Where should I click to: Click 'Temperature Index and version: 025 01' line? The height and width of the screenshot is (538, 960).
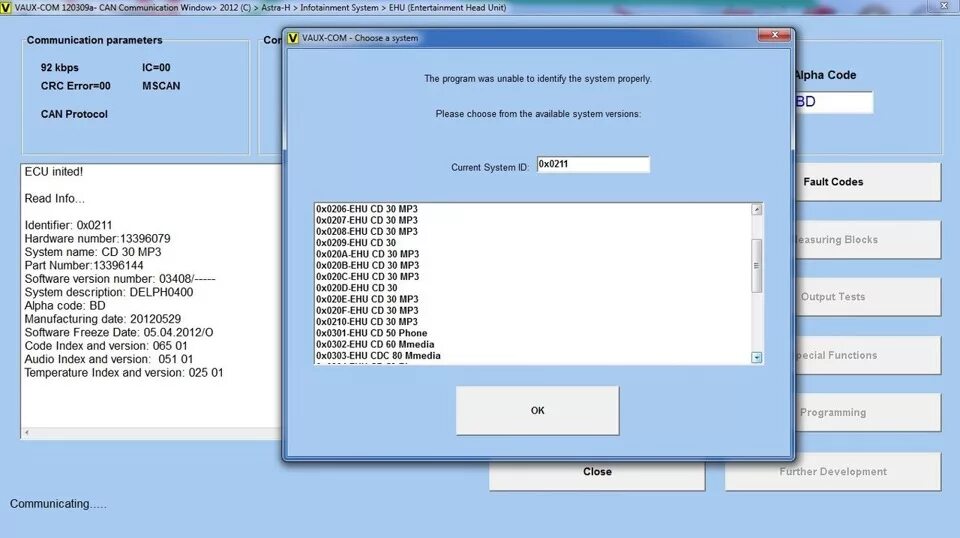(x=124, y=373)
